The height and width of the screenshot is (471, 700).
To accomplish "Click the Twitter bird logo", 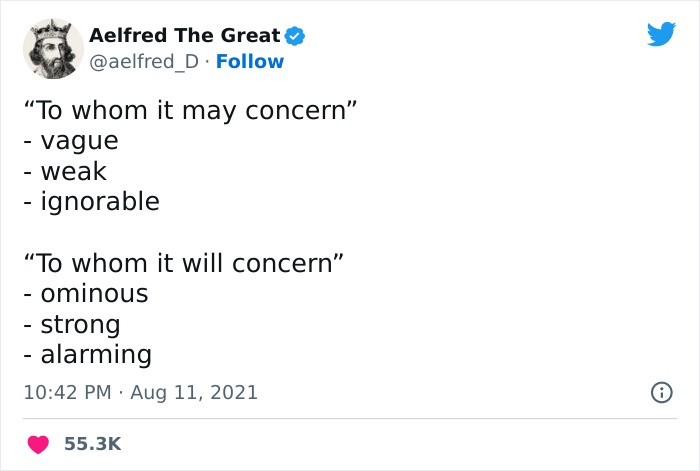I will [661, 35].
